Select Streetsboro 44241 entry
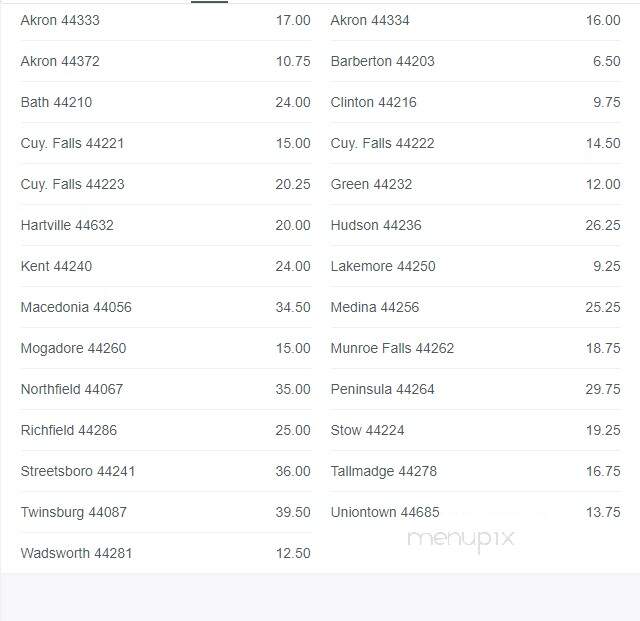 166,471
